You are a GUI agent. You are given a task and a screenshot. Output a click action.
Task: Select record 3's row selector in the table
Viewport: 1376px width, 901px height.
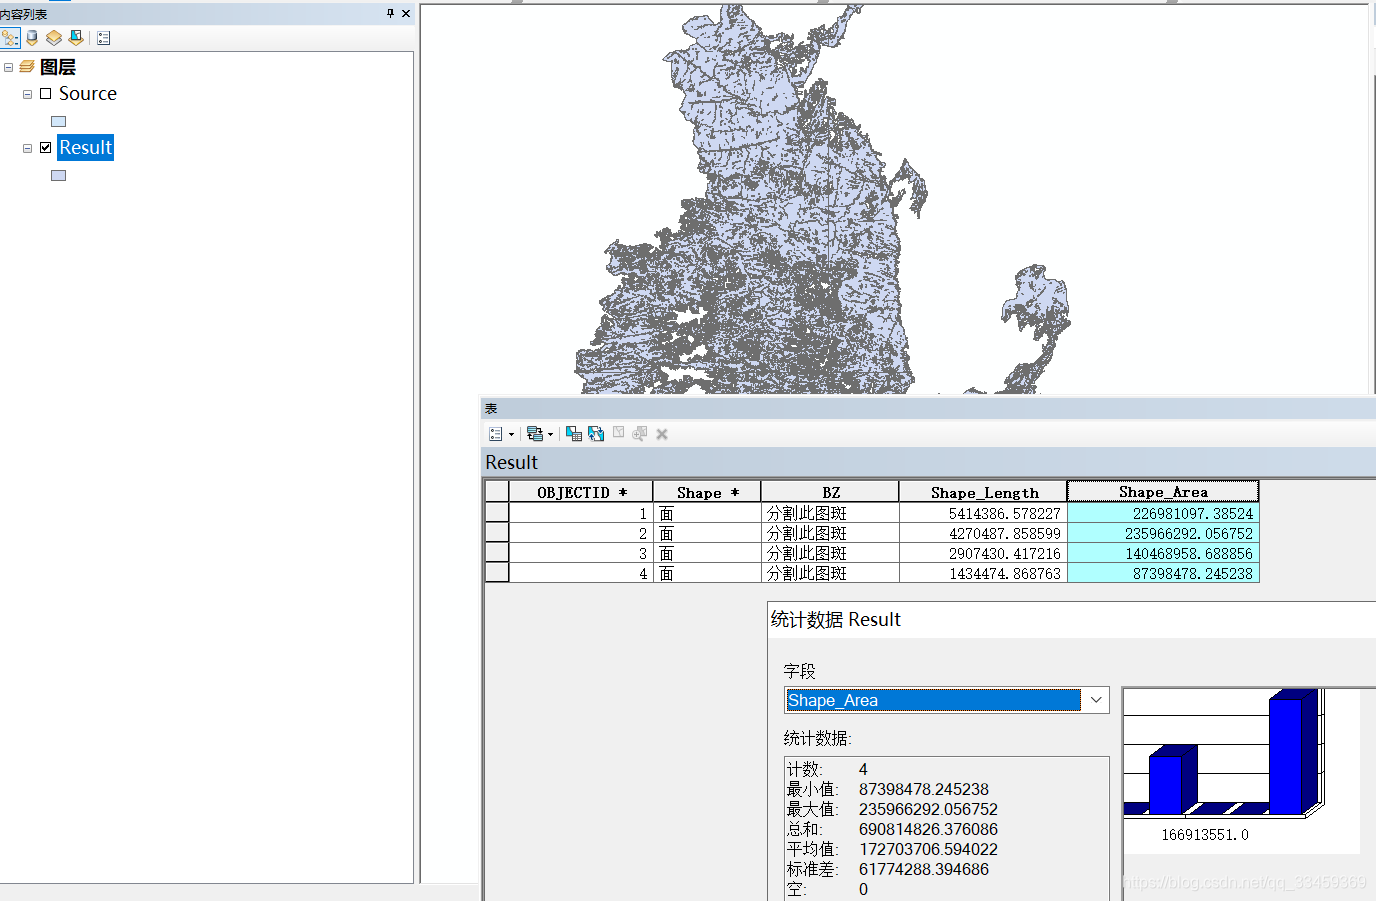click(496, 553)
